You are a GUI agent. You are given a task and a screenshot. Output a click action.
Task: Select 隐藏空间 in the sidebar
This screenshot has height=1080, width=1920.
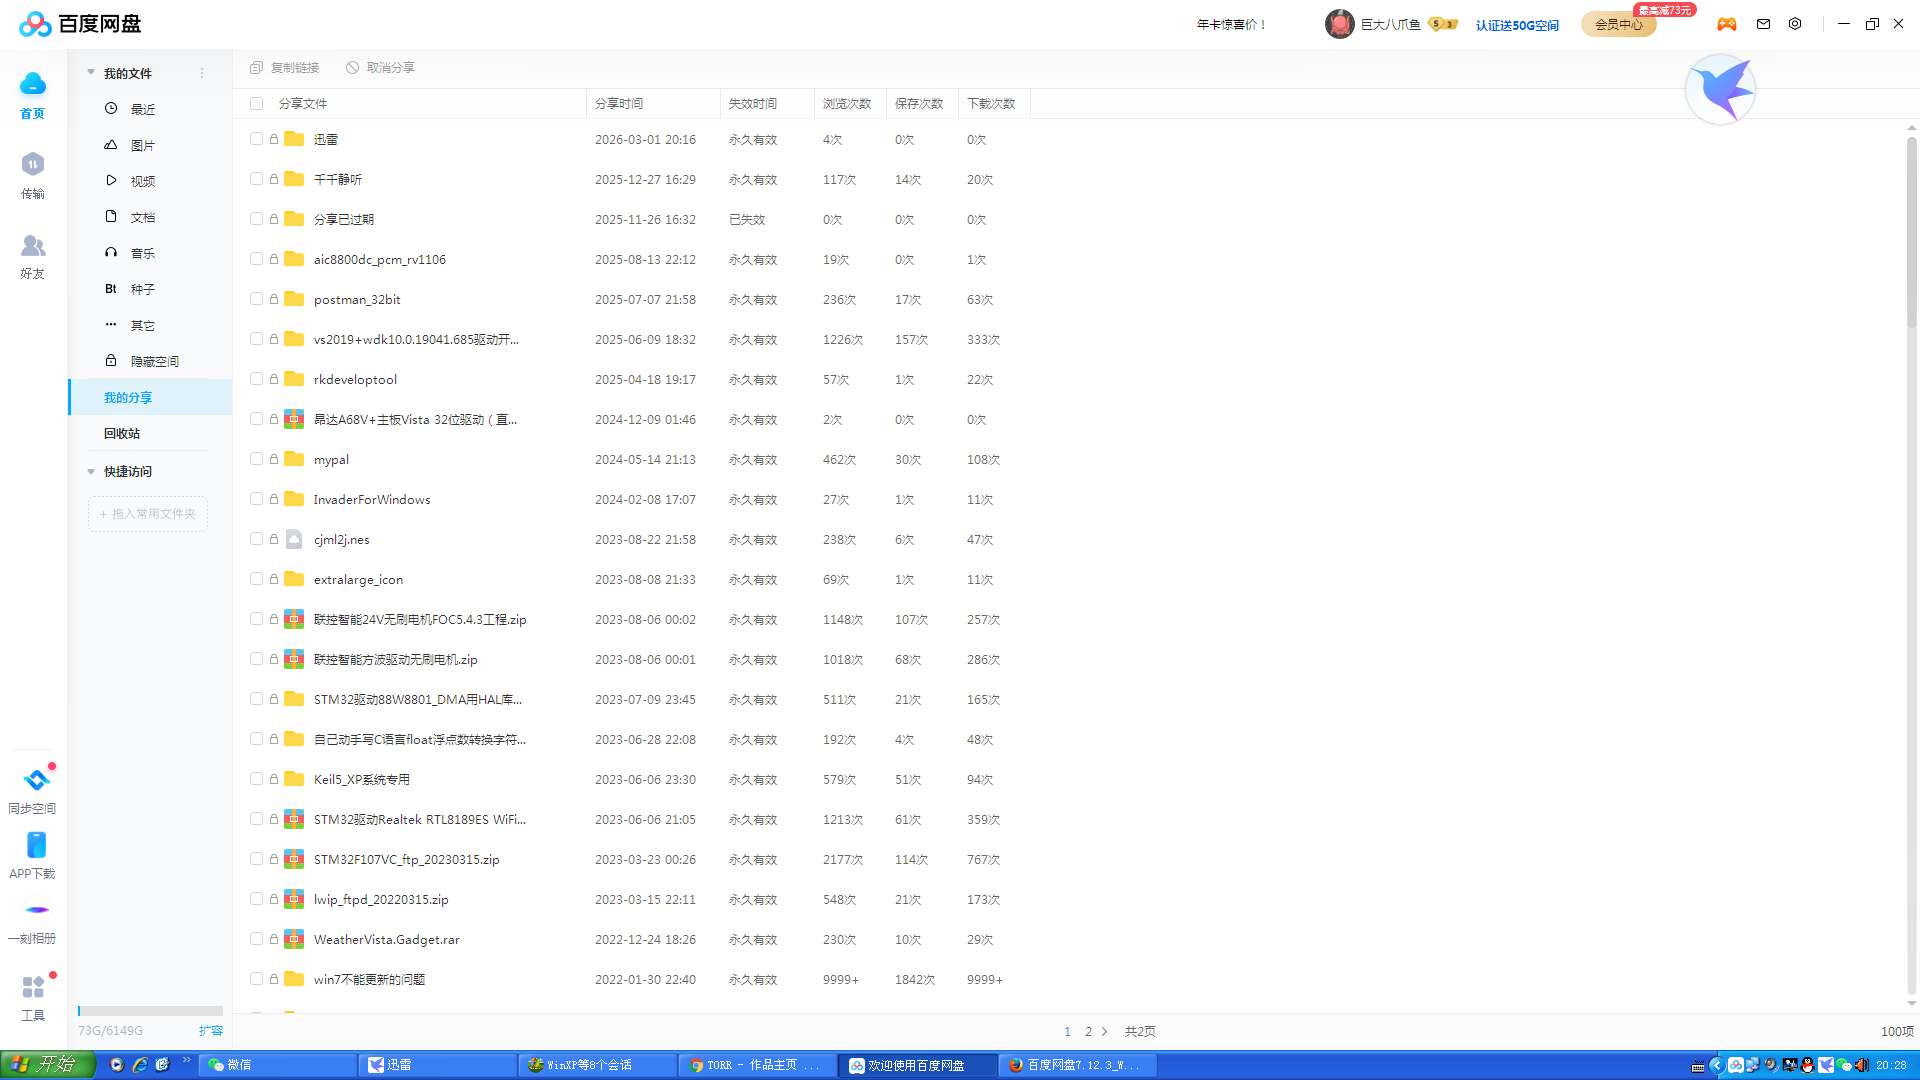tap(154, 362)
